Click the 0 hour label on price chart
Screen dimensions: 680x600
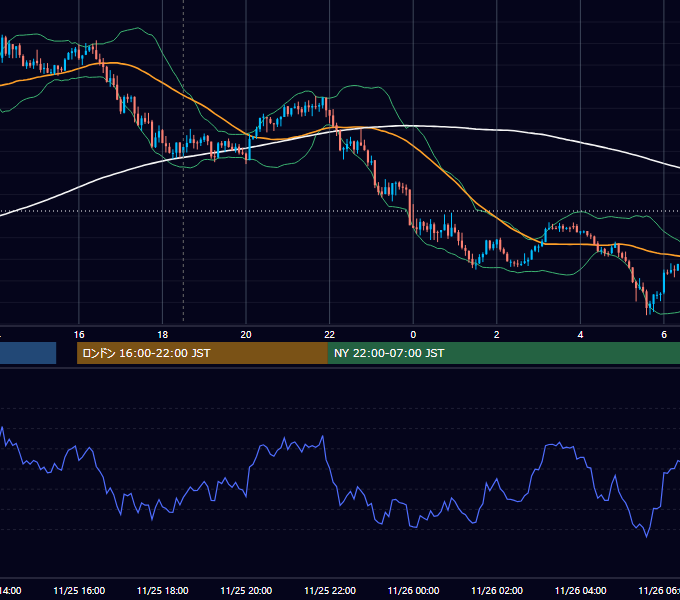pyautogui.click(x=413, y=335)
